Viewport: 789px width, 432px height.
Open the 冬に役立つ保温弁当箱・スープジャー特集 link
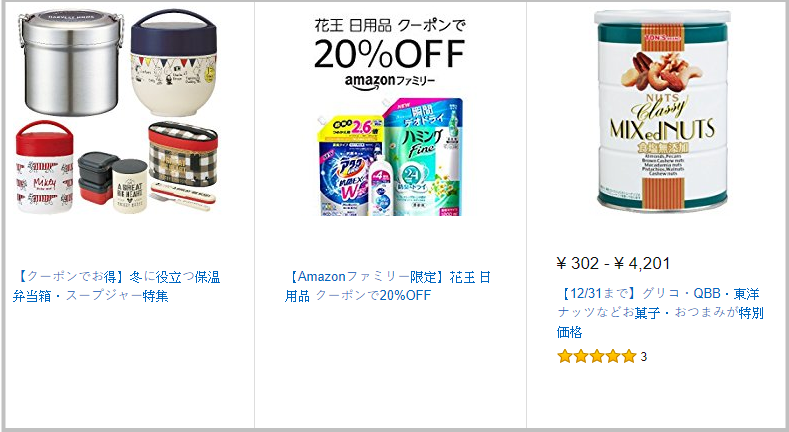tap(116, 286)
